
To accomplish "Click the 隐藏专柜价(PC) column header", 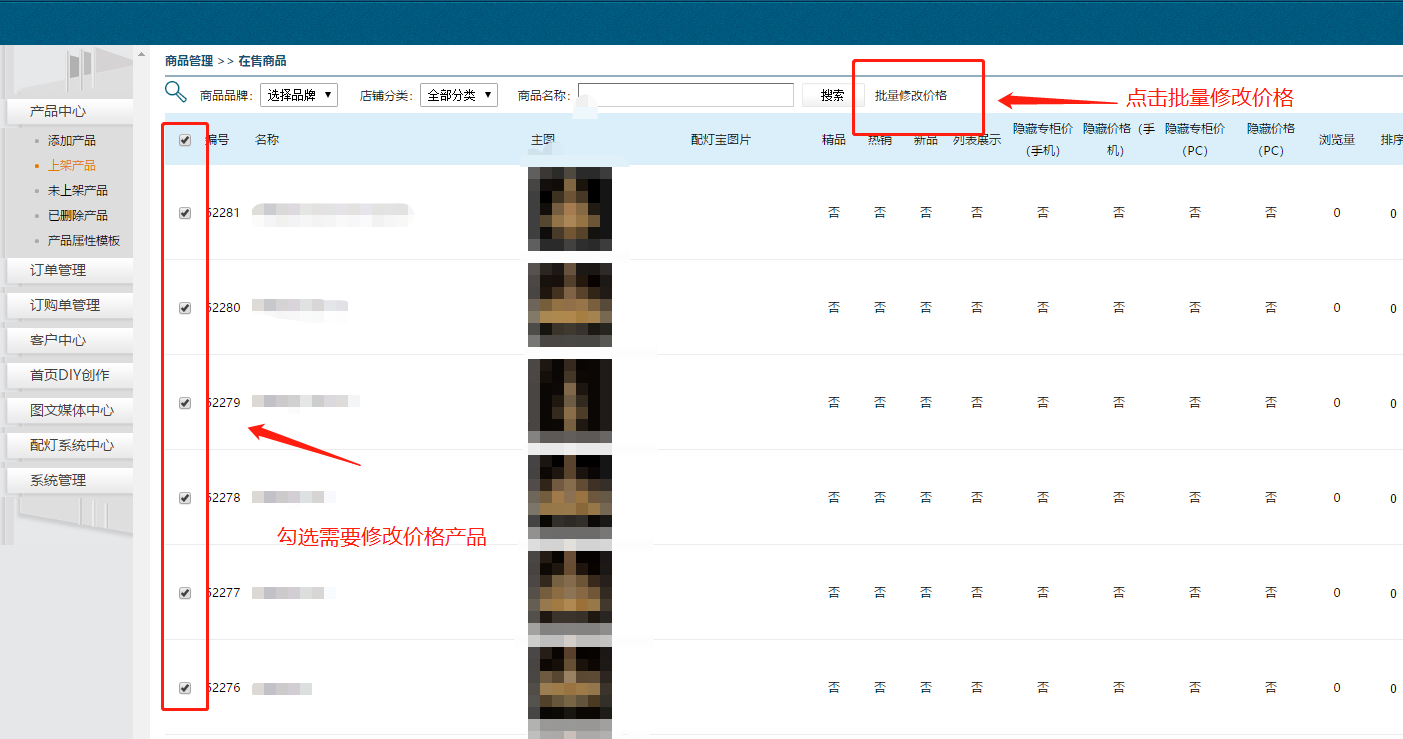I will (1195, 140).
